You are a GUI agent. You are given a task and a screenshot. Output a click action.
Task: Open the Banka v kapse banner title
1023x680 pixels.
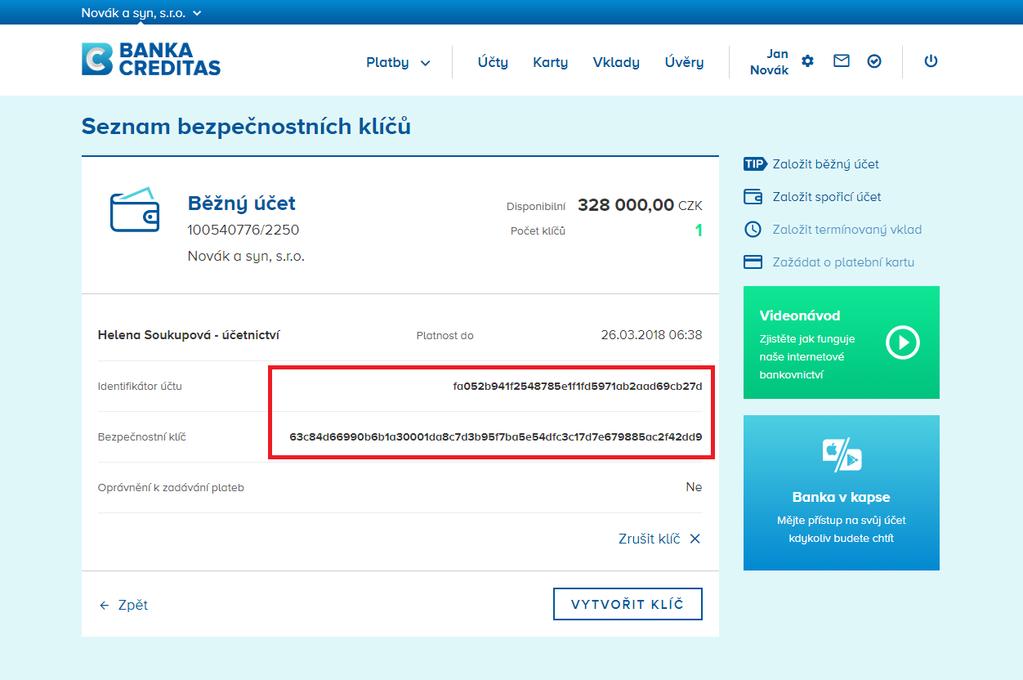click(841, 497)
